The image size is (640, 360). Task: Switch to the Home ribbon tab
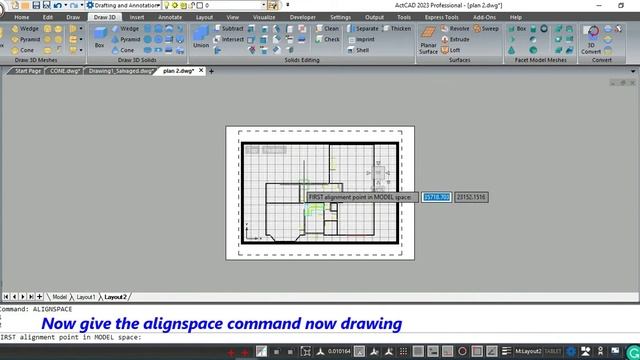pyautogui.click(x=22, y=17)
